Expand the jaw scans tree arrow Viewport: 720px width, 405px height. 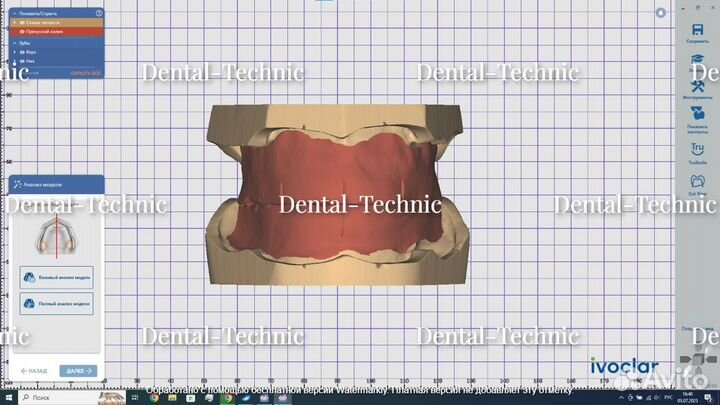(13, 22)
